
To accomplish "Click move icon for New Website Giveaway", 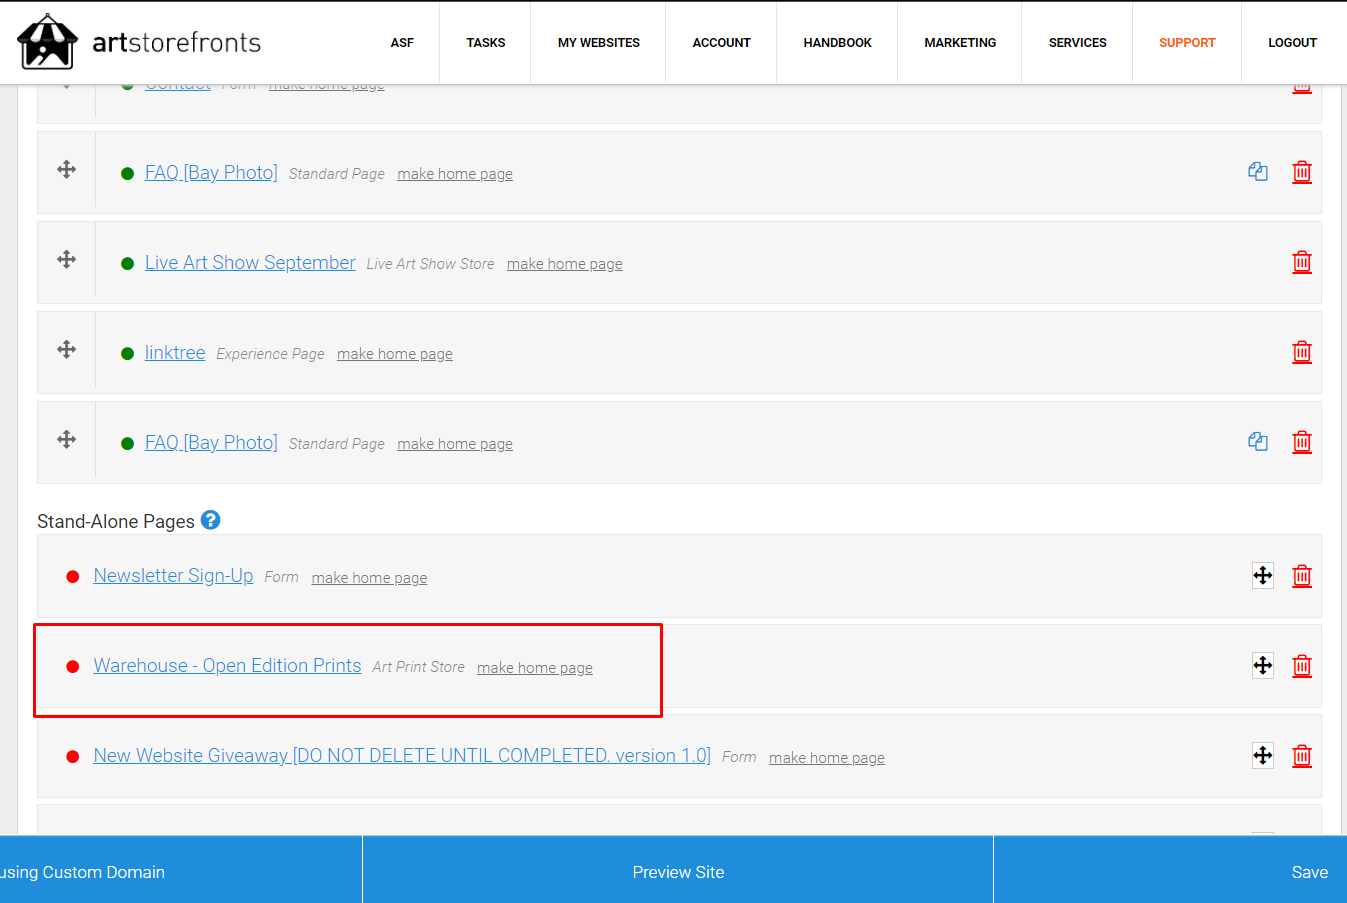I will (1263, 756).
